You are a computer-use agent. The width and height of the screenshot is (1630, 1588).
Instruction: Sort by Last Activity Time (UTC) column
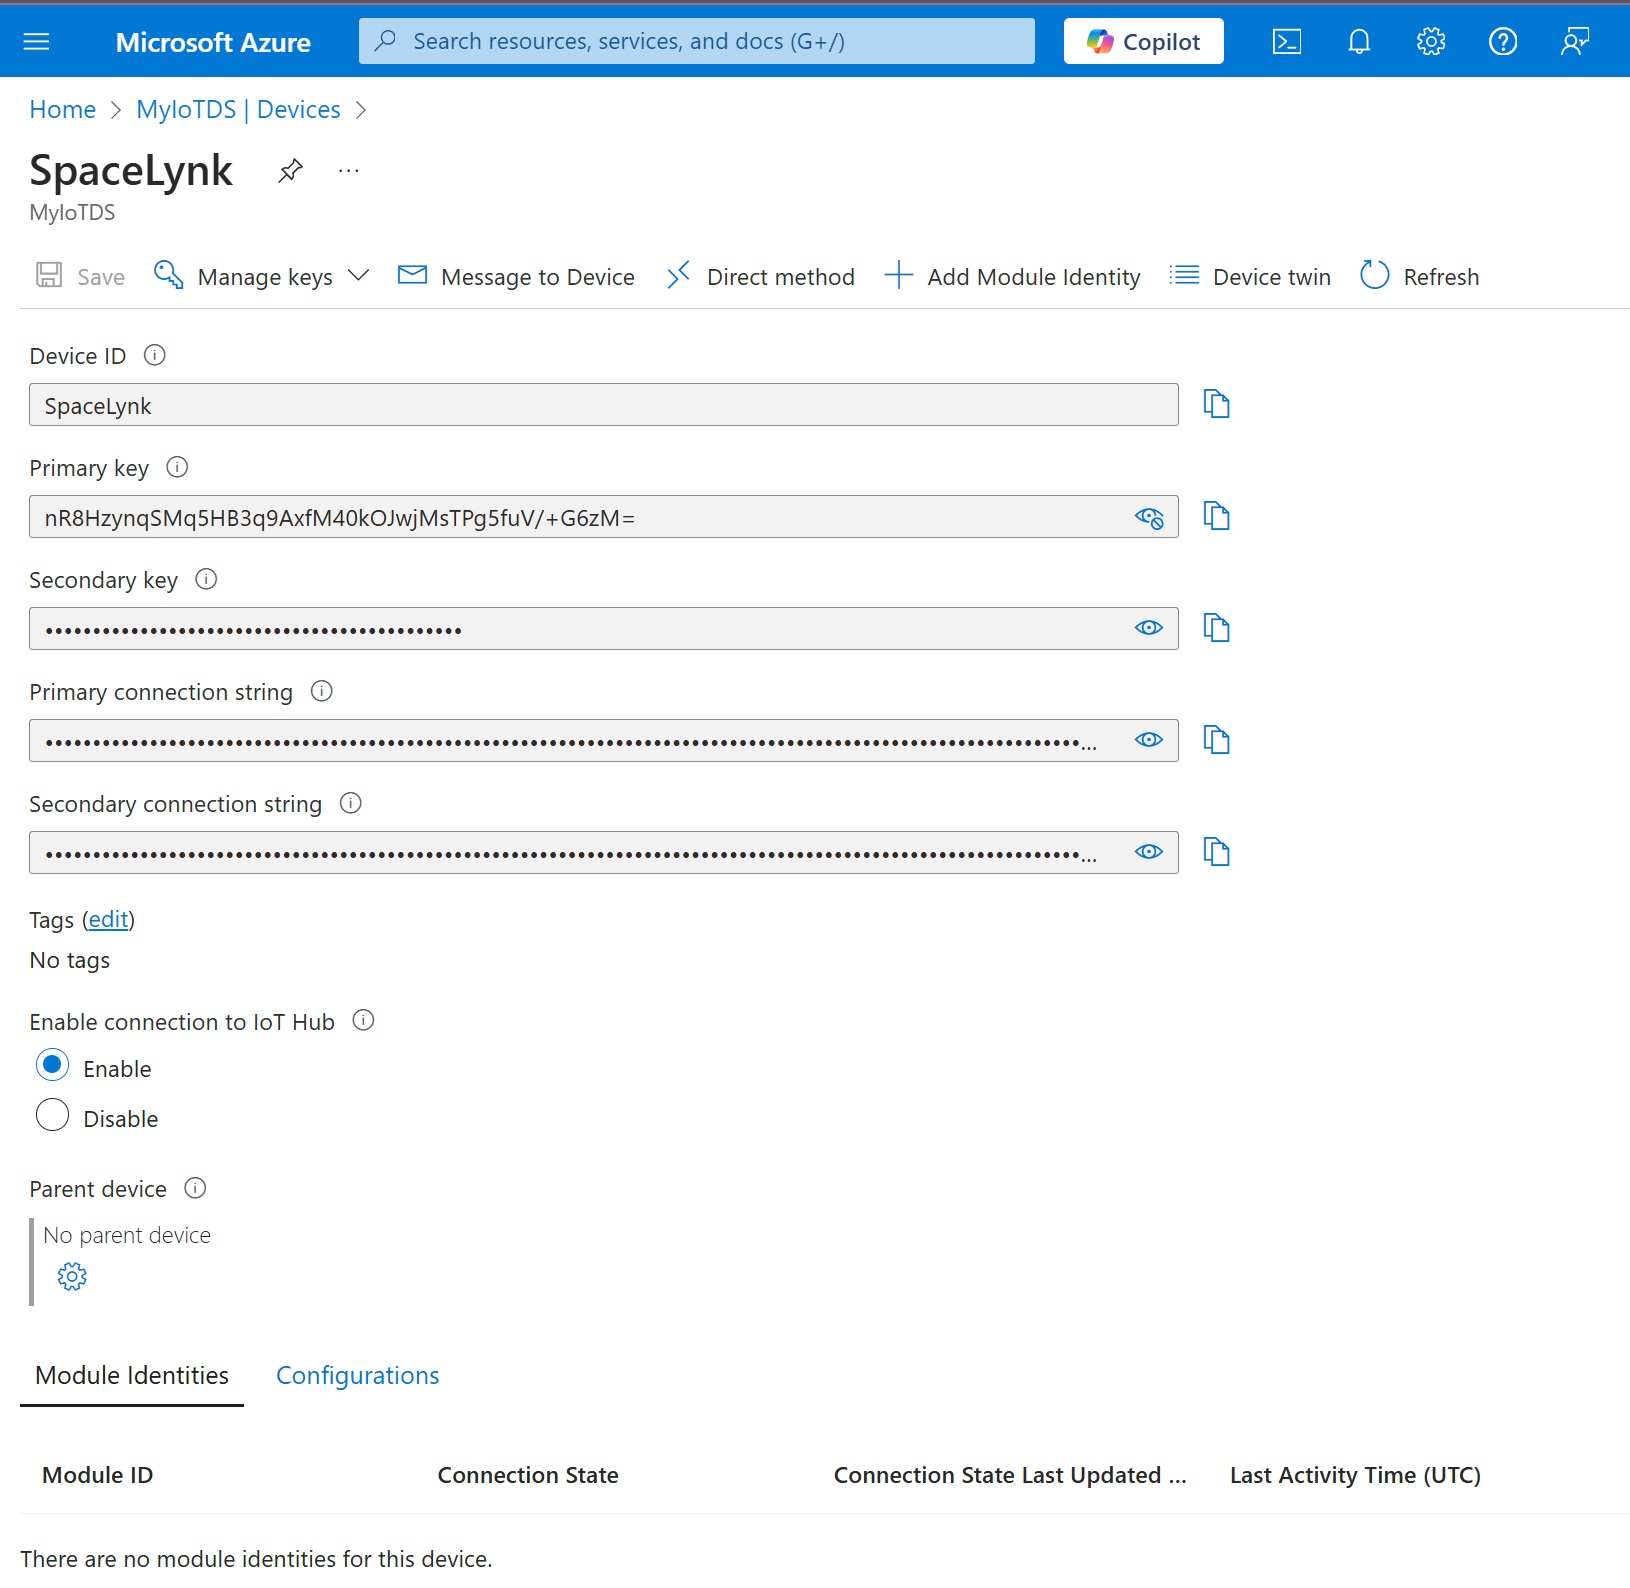pos(1356,1475)
